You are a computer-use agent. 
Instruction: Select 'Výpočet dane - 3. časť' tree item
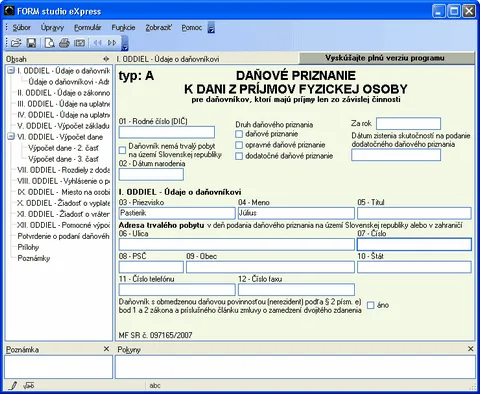(x=63, y=159)
